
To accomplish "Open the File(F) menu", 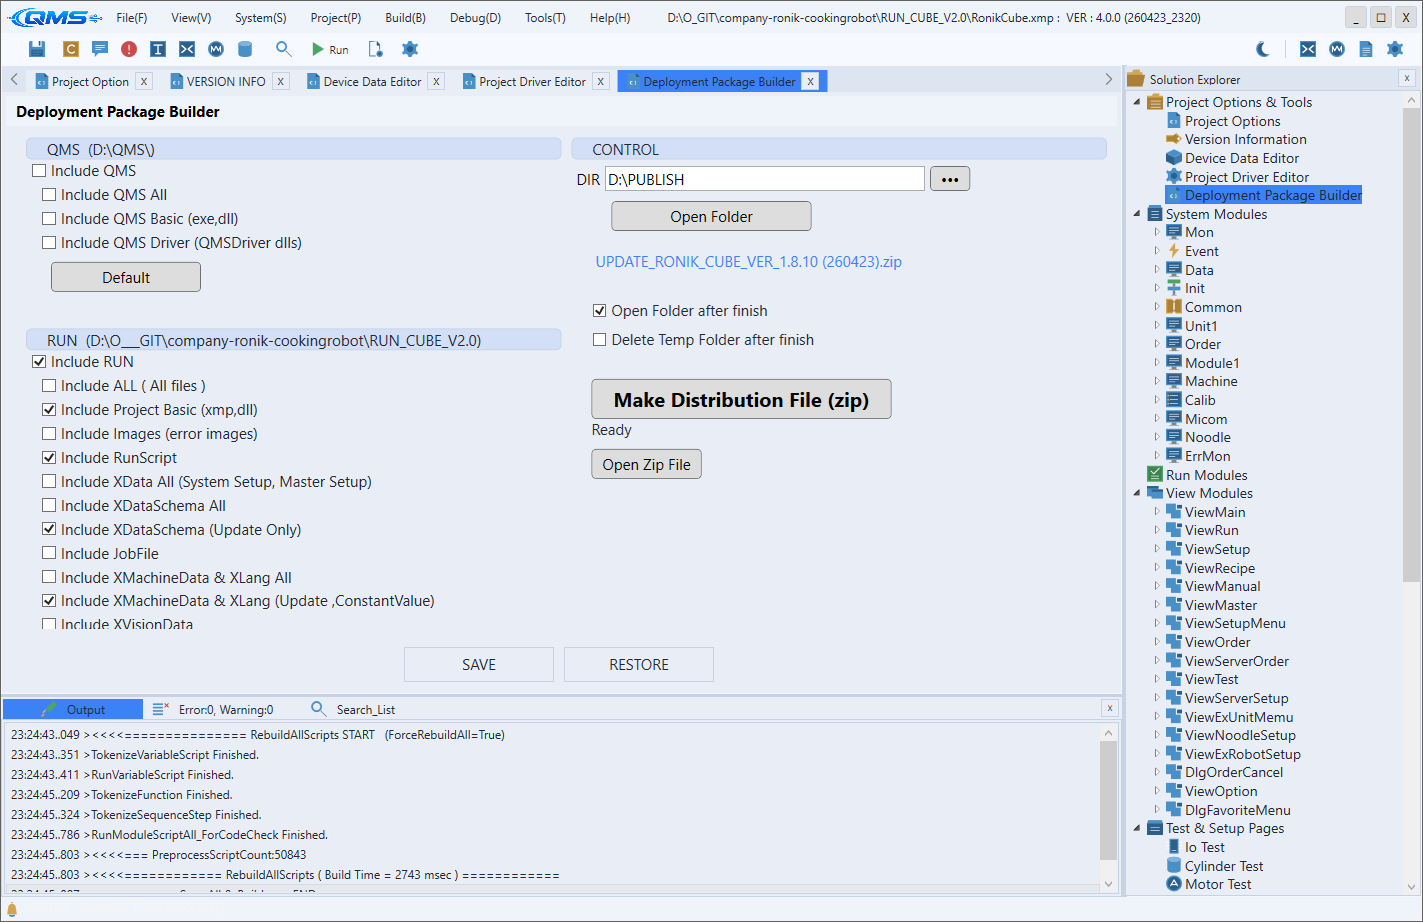I will point(132,18).
